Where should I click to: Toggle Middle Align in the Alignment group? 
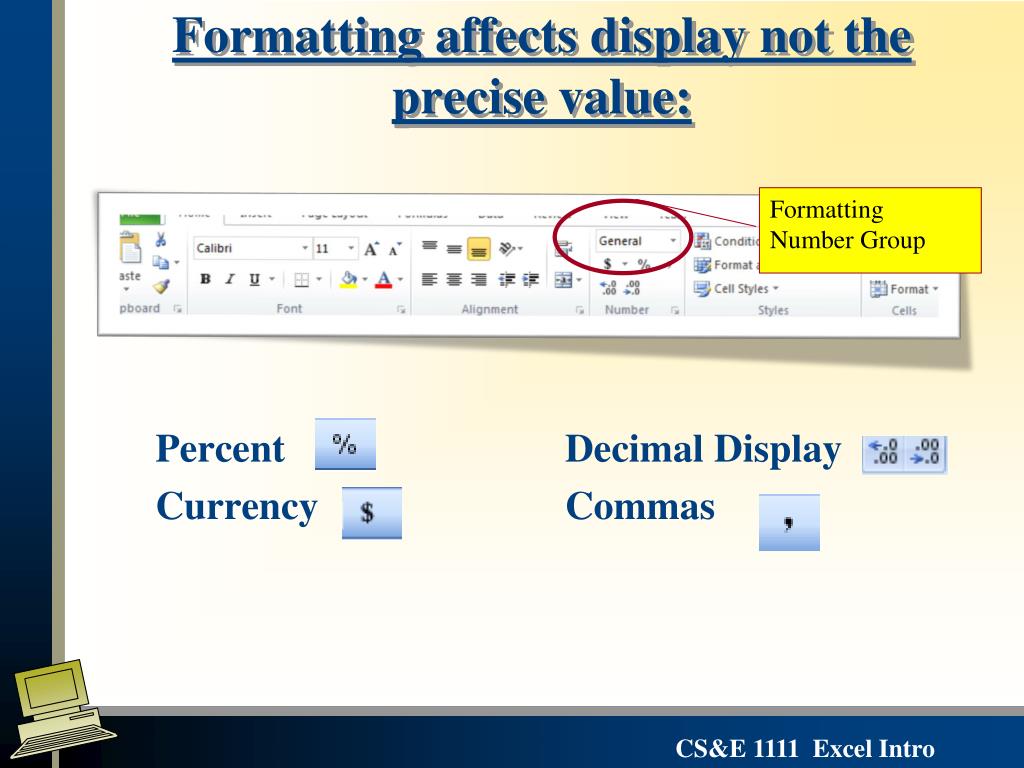tap(454, 248)
